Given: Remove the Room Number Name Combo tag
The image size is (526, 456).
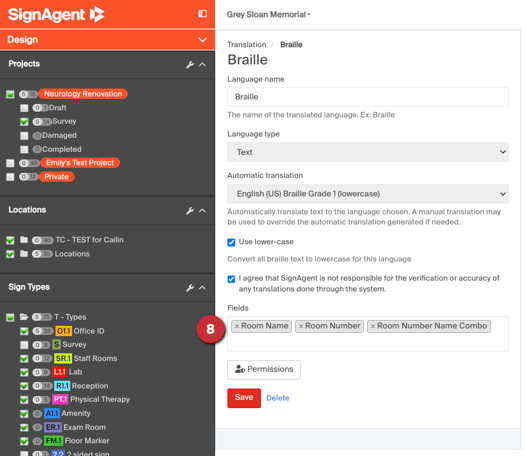Looking at the screenshot, I should (373, 326).
